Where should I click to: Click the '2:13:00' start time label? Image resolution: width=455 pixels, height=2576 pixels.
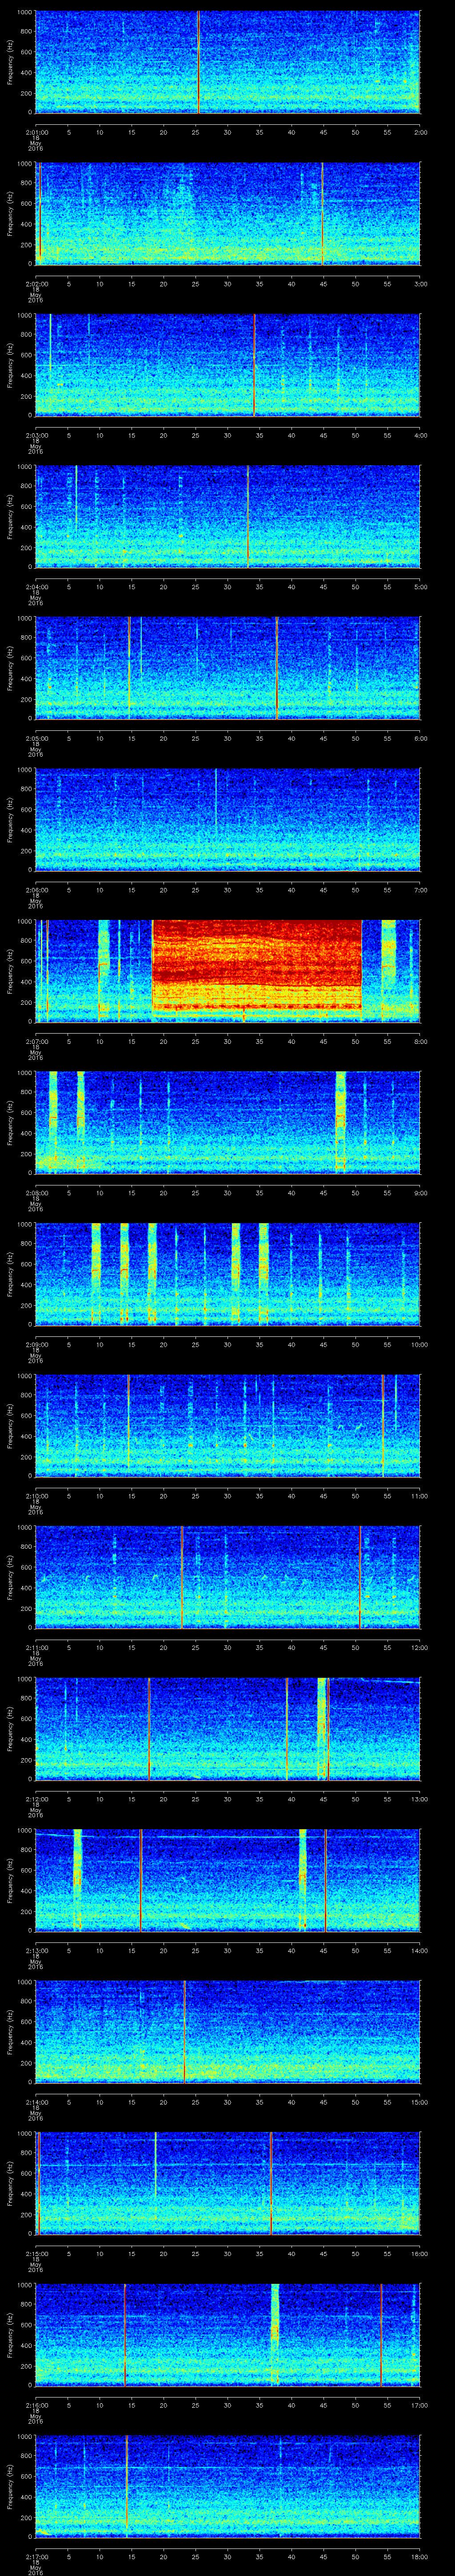tap(36, 1950)
